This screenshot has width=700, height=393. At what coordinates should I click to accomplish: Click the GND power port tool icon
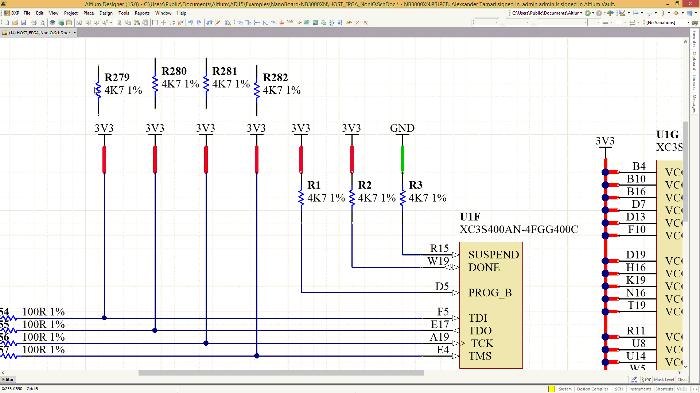pyautogui.click(x=282, y=22)
